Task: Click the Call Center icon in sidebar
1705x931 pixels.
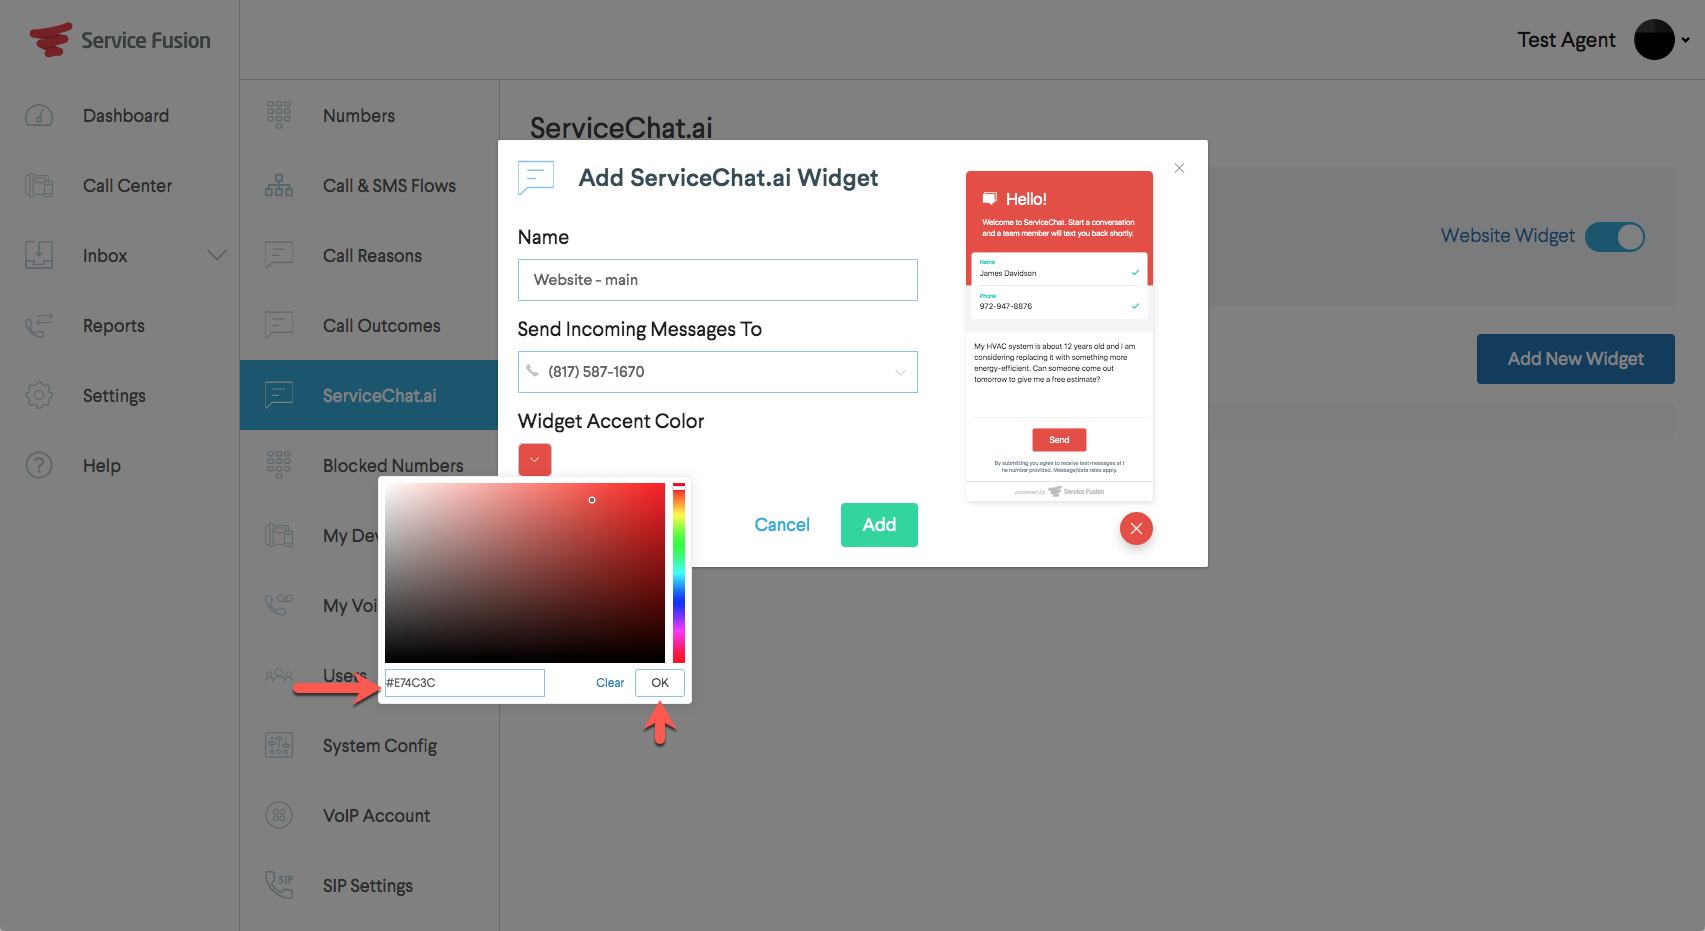Action: pos(39,186)
